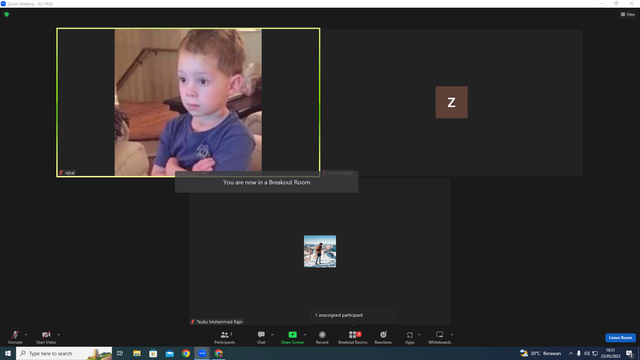Expand arrow beside Whiteboards
640x360 pixels.
(x=452, y=335)
